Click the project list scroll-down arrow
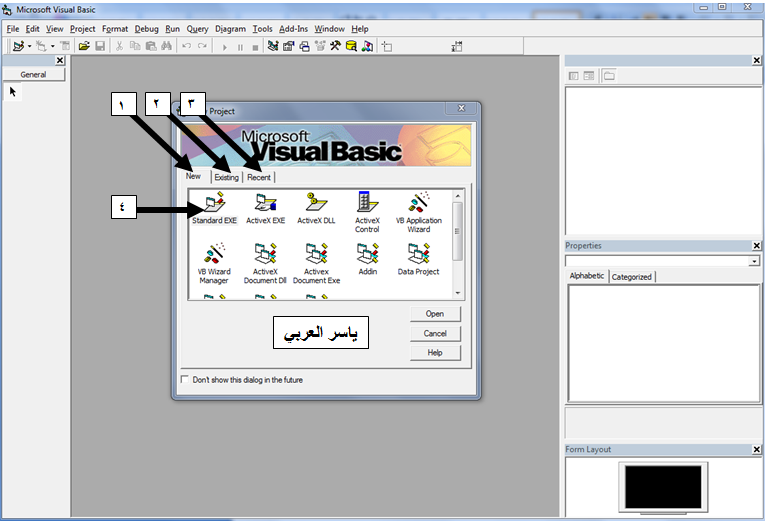 457,293
